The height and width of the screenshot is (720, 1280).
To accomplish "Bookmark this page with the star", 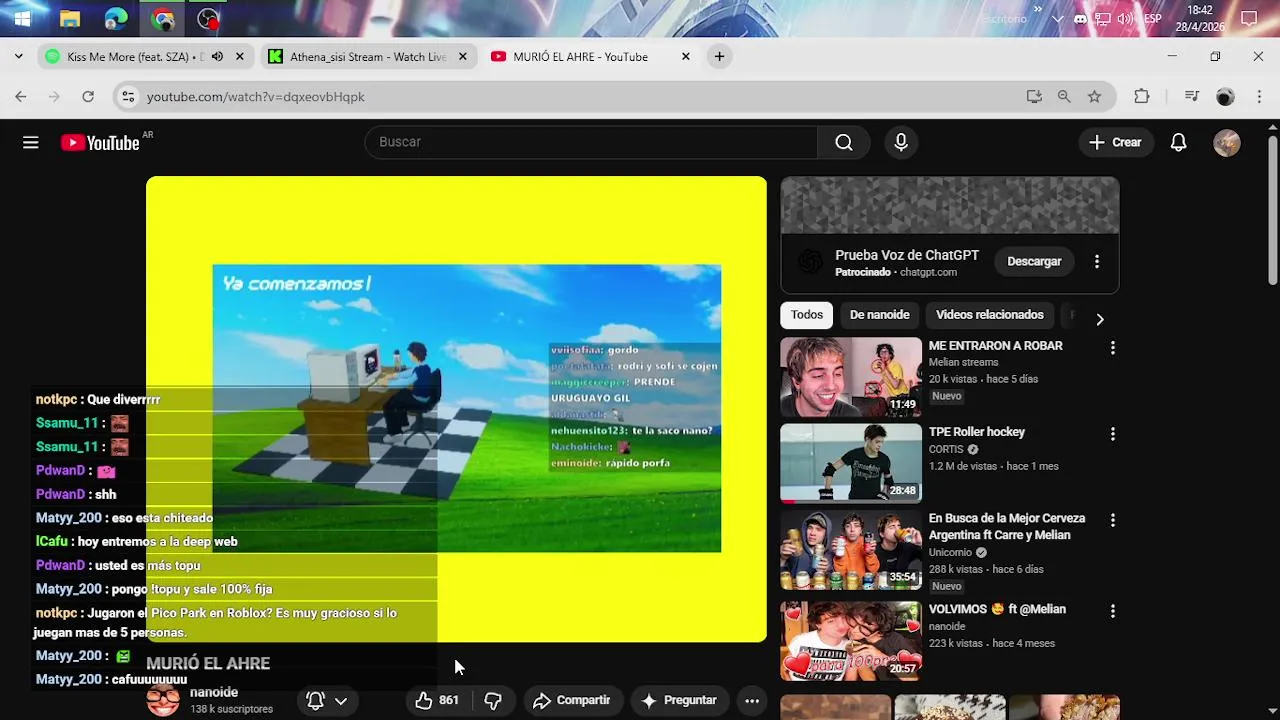I will pyautogui.click(x=1094, y=97).
